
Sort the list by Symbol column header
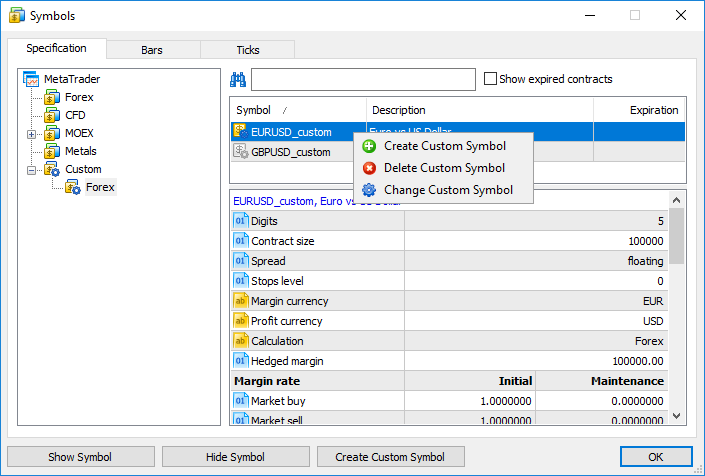point(298,110)
